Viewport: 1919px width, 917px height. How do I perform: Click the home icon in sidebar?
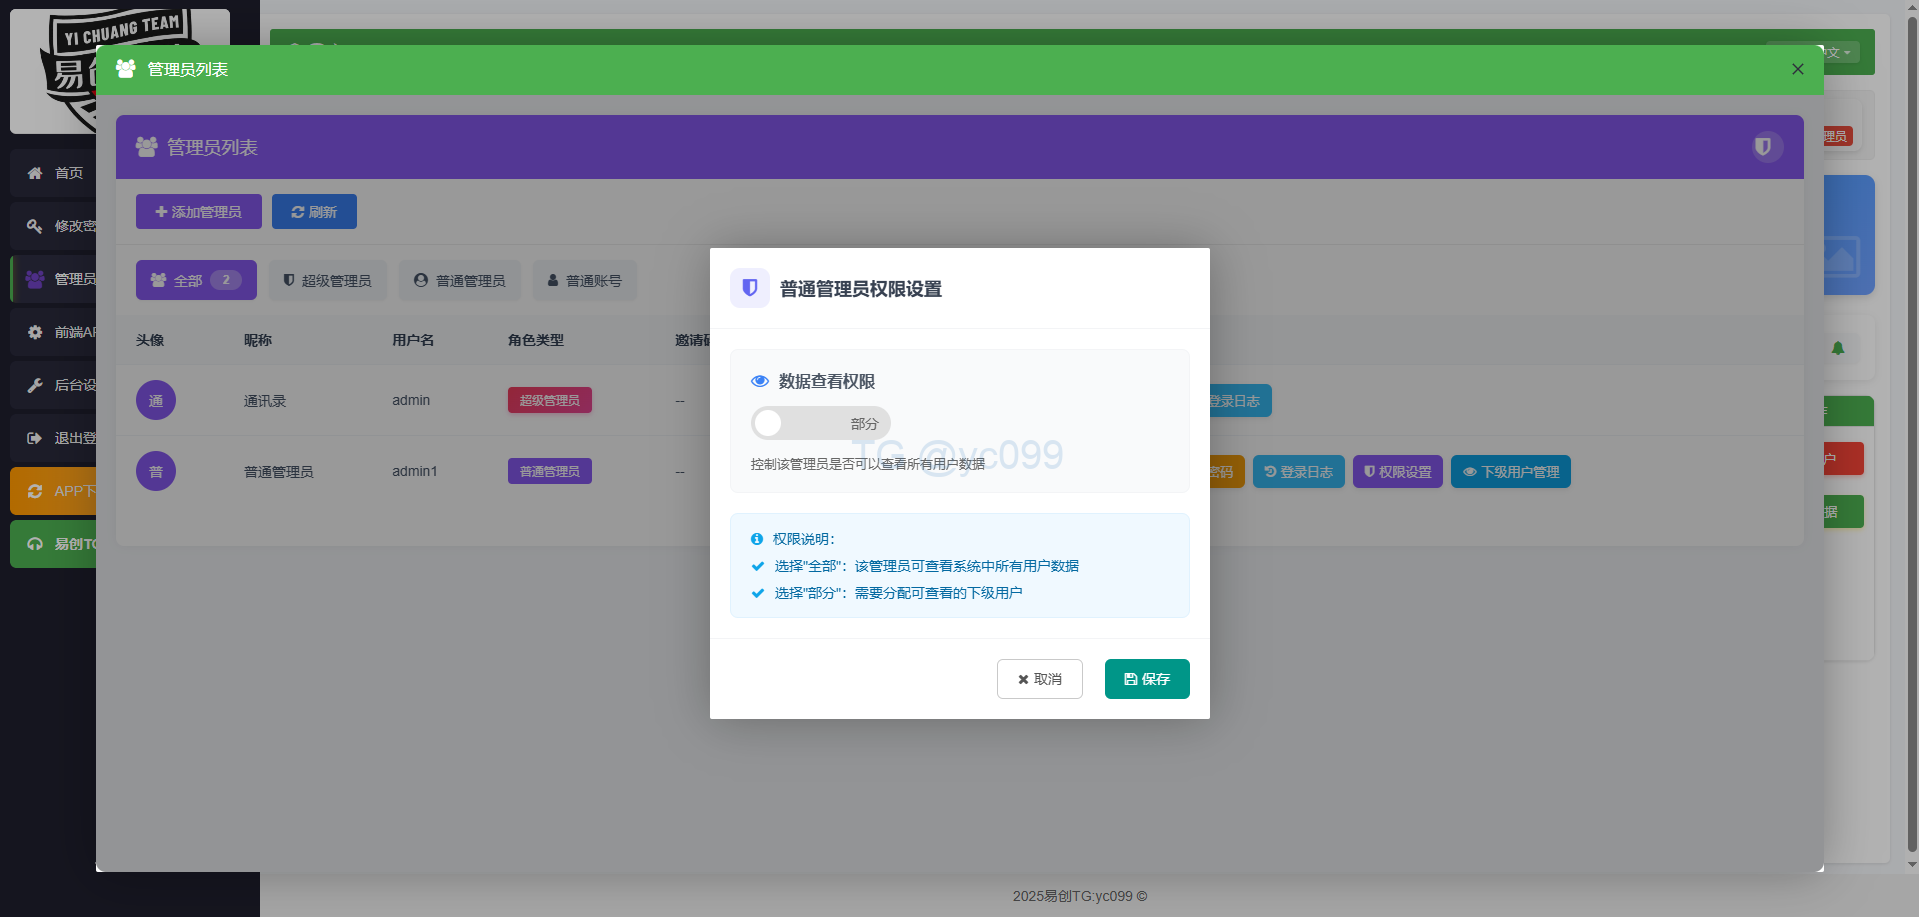click(35, 173)
